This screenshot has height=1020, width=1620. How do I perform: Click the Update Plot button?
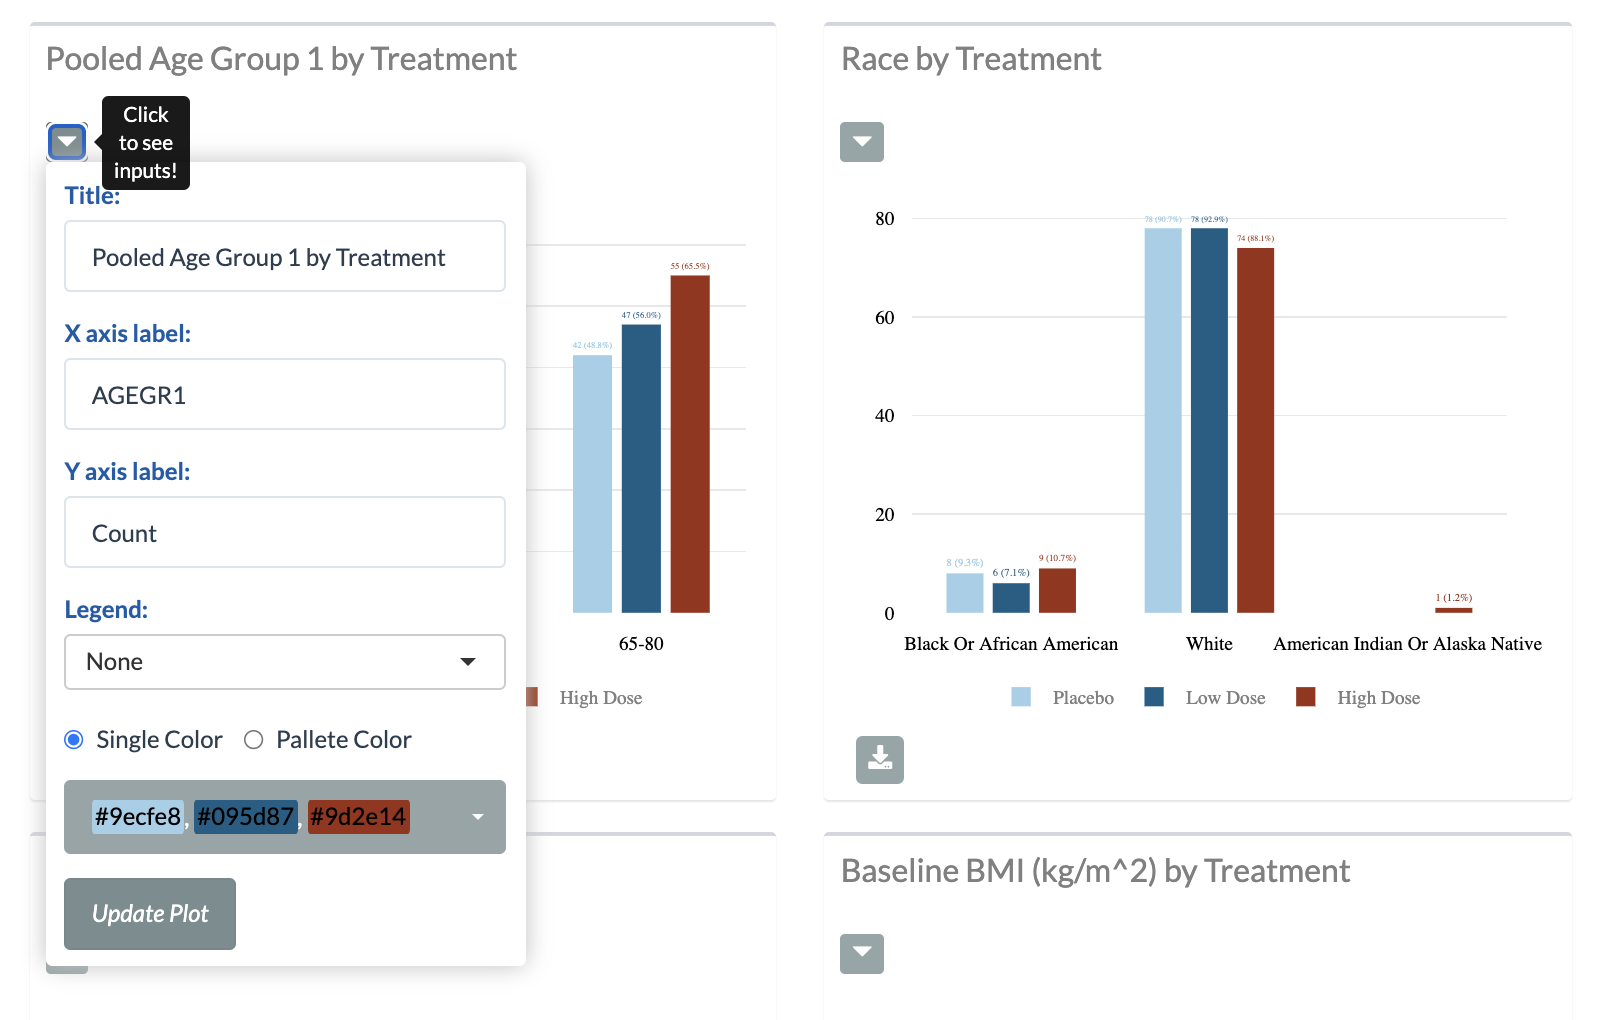tap(149, 913)
